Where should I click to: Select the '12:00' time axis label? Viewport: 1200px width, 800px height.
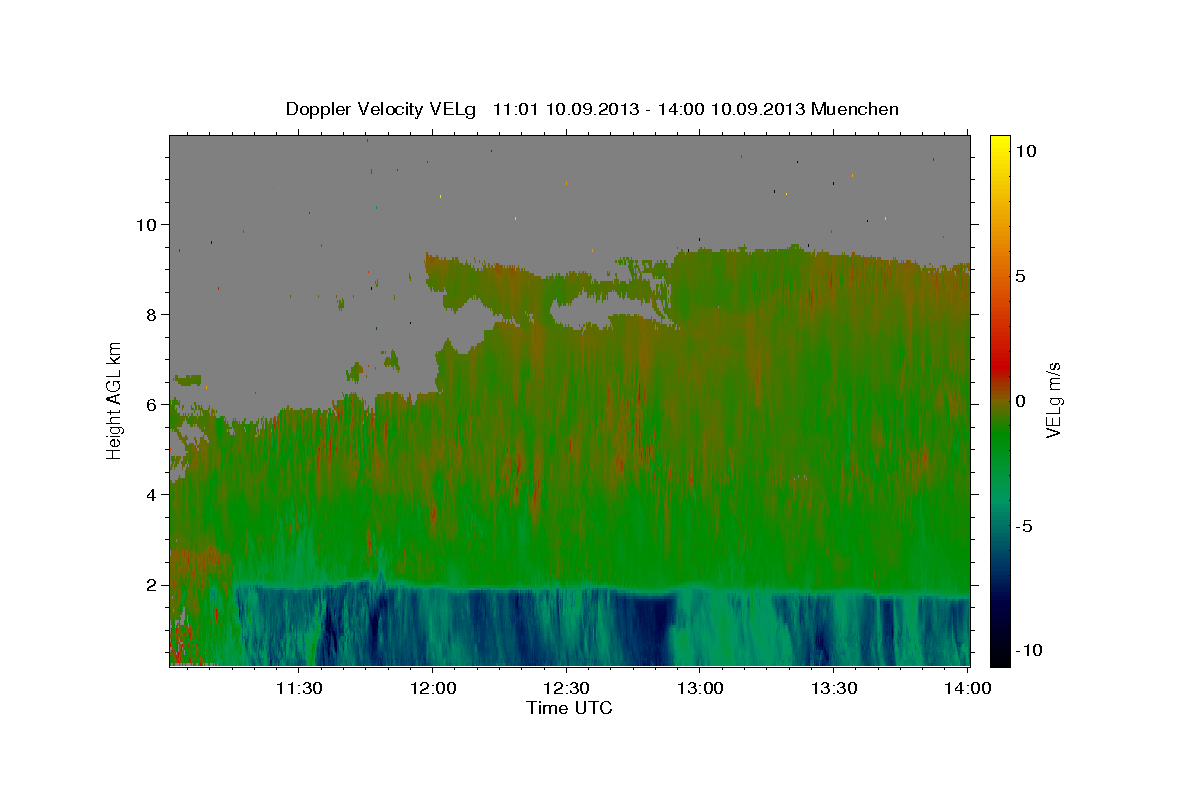click(433, 688)
